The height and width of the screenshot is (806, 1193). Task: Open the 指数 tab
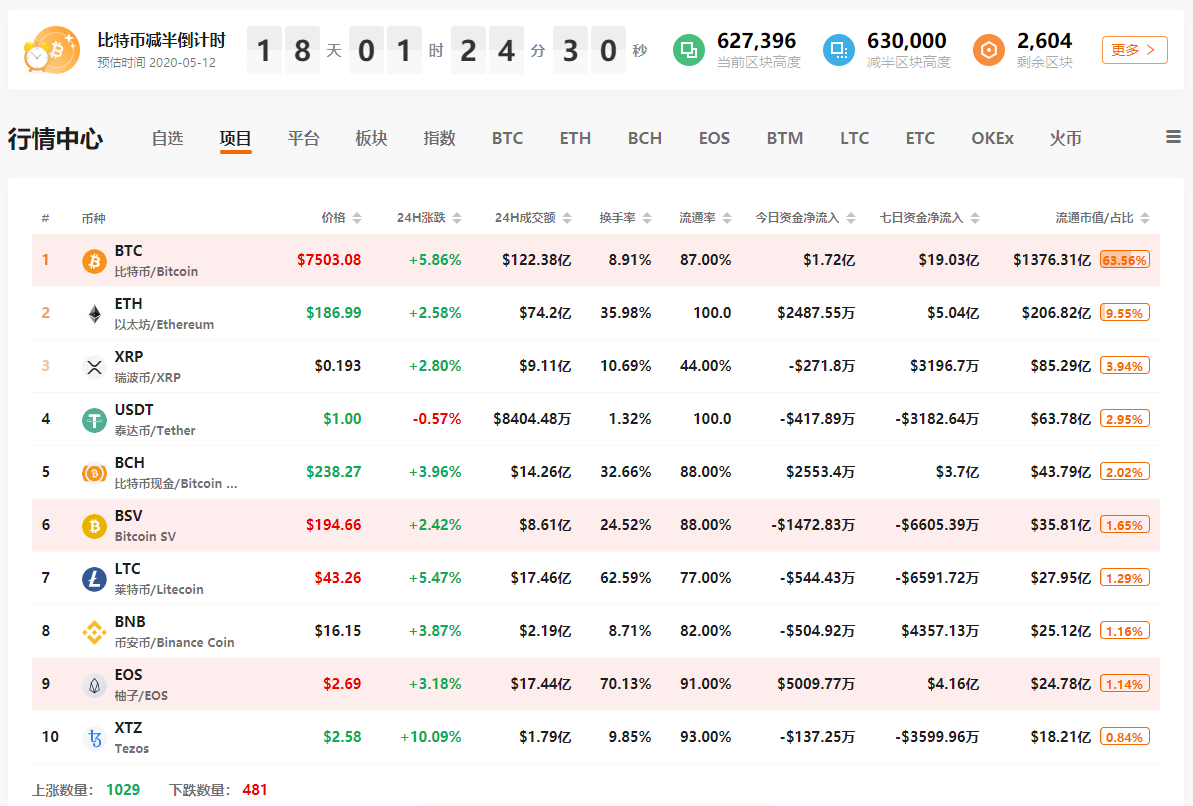[439, 138]
